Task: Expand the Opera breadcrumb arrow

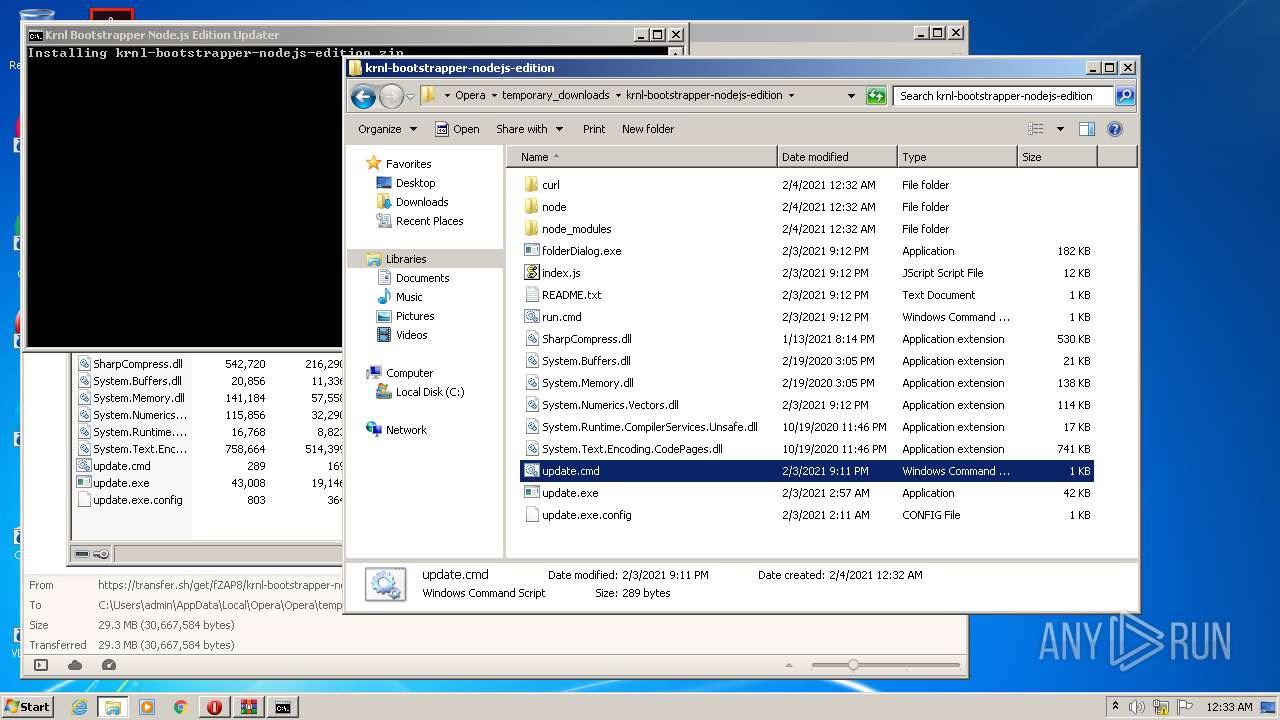Action: 493,96
